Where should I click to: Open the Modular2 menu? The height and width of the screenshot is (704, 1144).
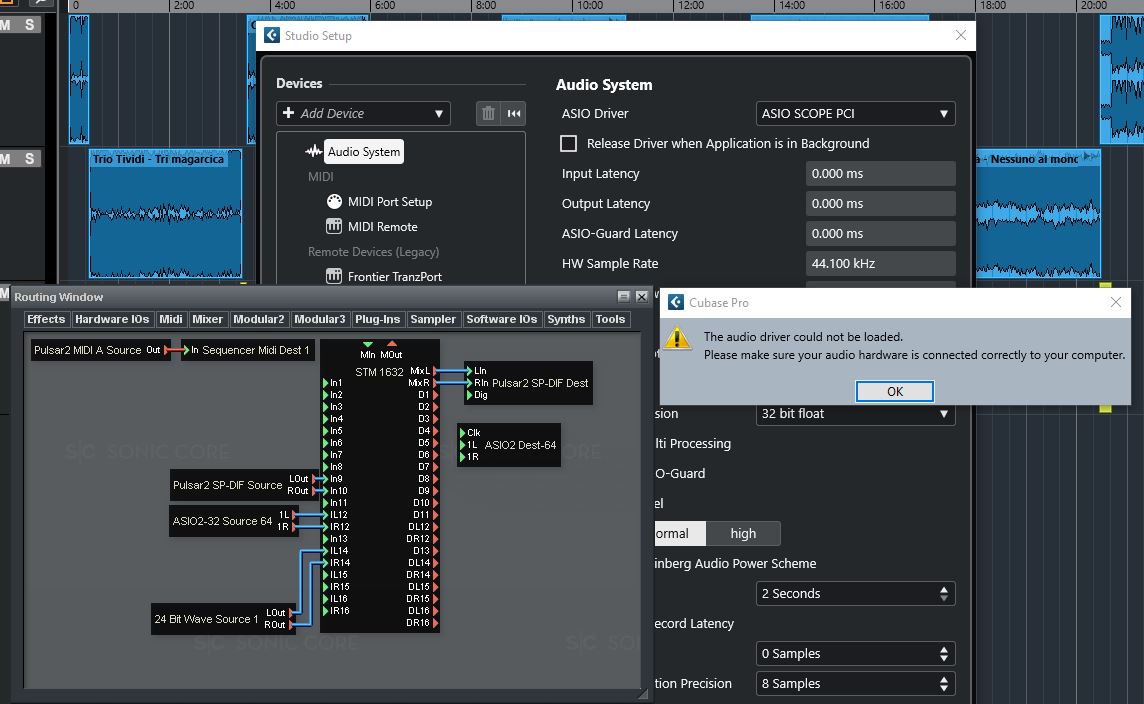pos(258,319)
